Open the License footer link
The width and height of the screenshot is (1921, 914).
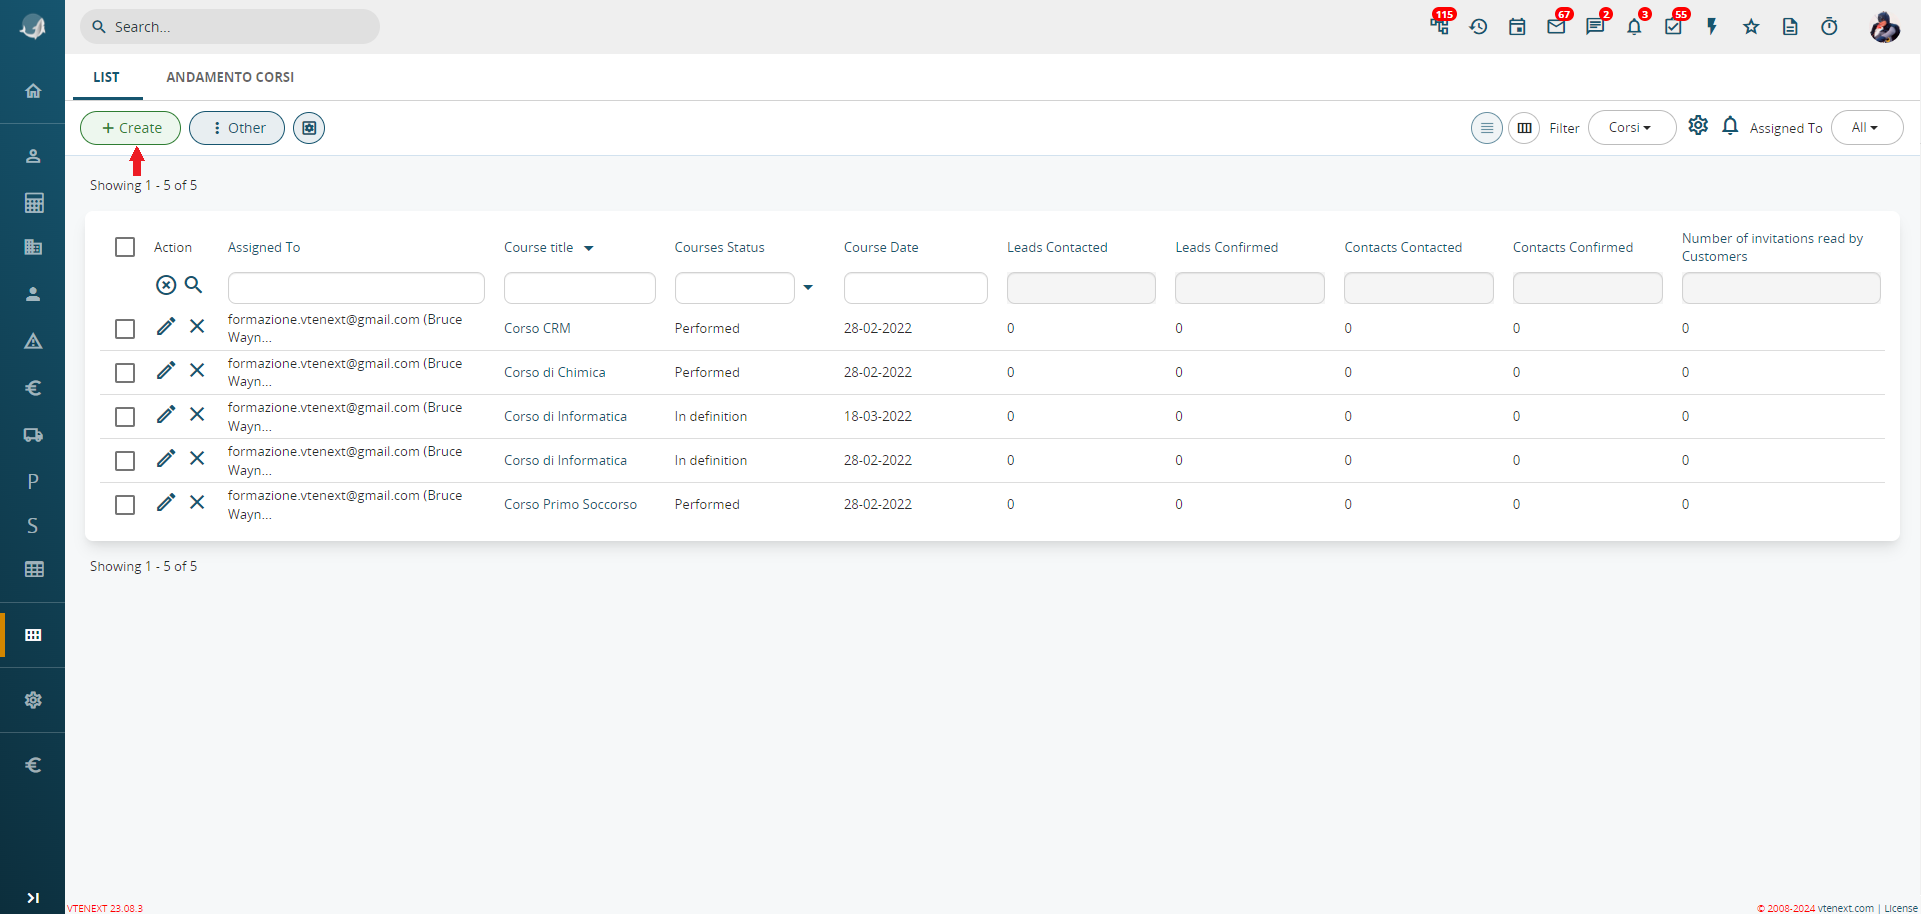[x=1901, y=908]
